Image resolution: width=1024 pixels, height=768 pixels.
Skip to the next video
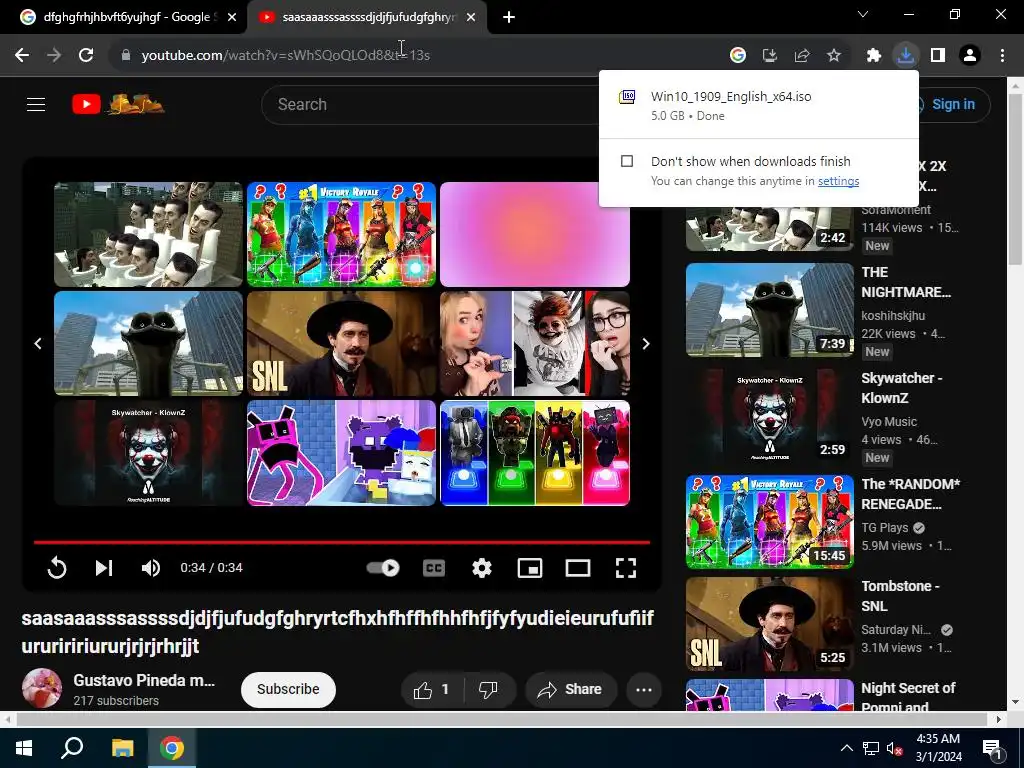[104, 568]
